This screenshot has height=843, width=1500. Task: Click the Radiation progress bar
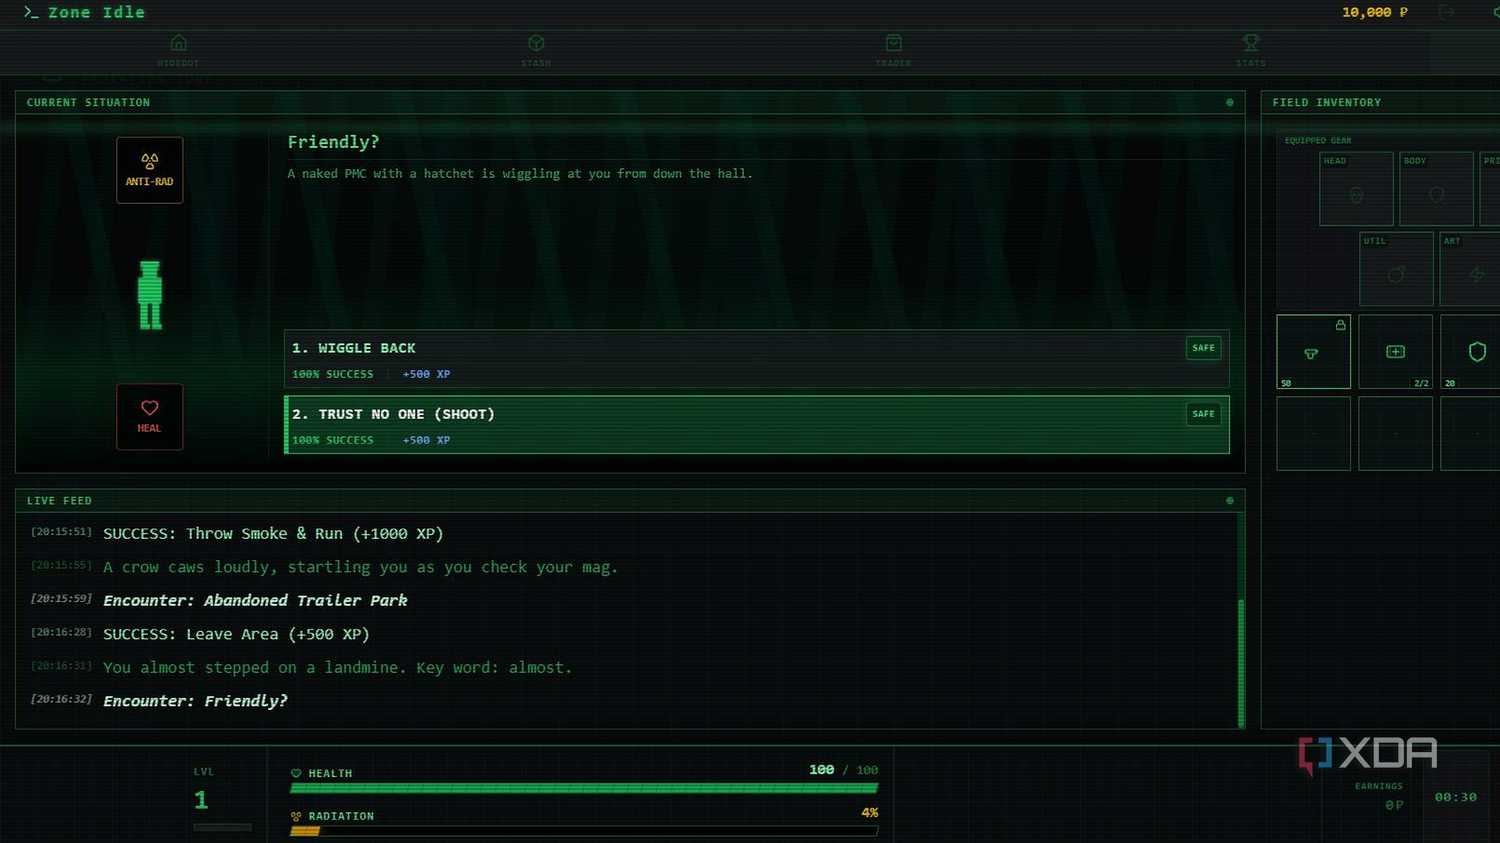[584, 831]
